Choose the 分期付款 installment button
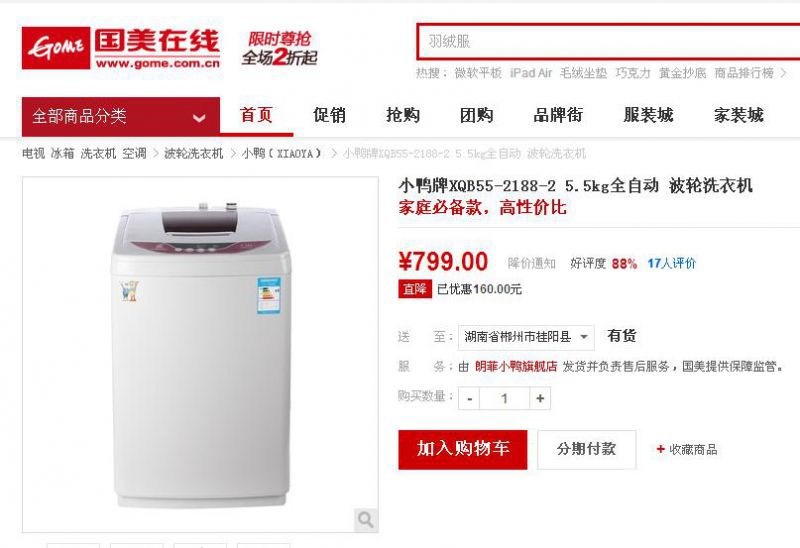800x548 pixels. pyautogui.click(x=587, y=449)
